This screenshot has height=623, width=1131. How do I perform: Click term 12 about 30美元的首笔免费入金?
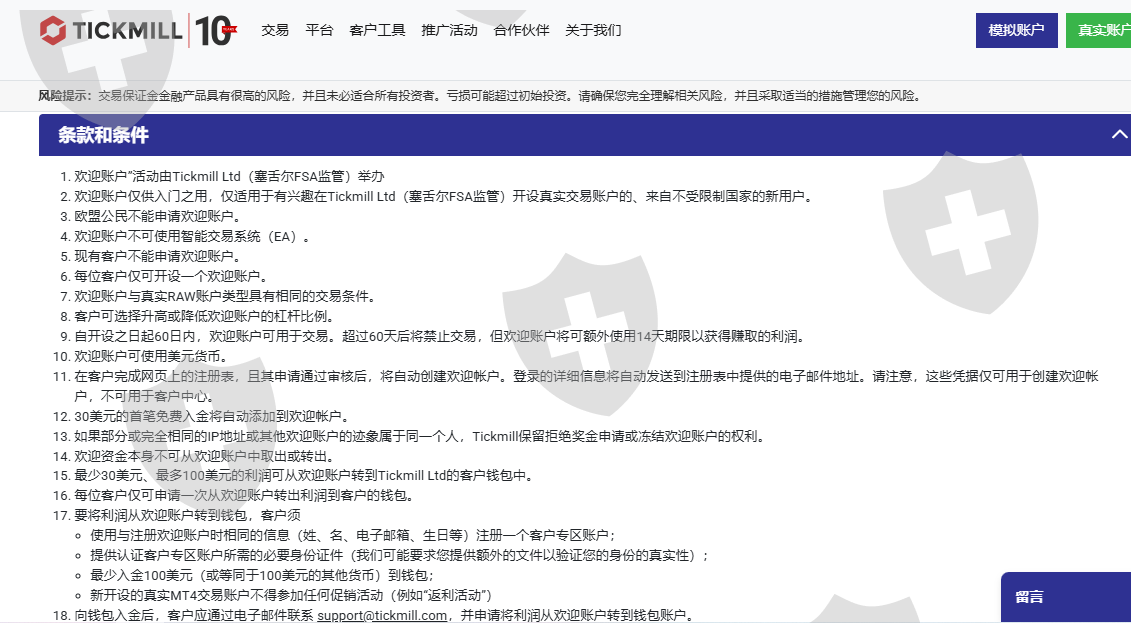(213, 416)
